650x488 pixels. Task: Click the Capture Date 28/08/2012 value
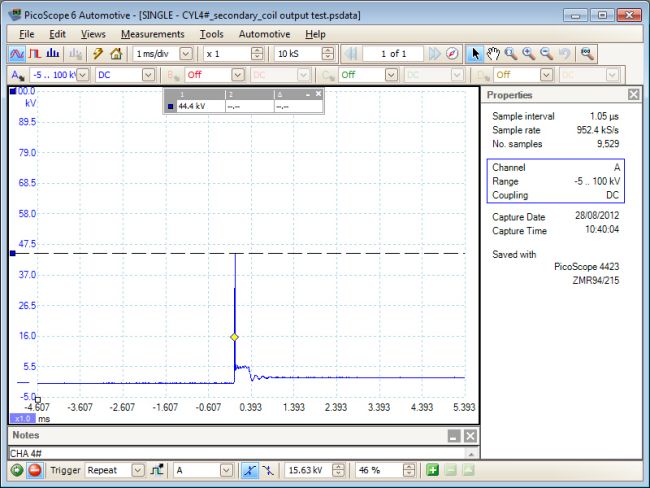(597, 216)
